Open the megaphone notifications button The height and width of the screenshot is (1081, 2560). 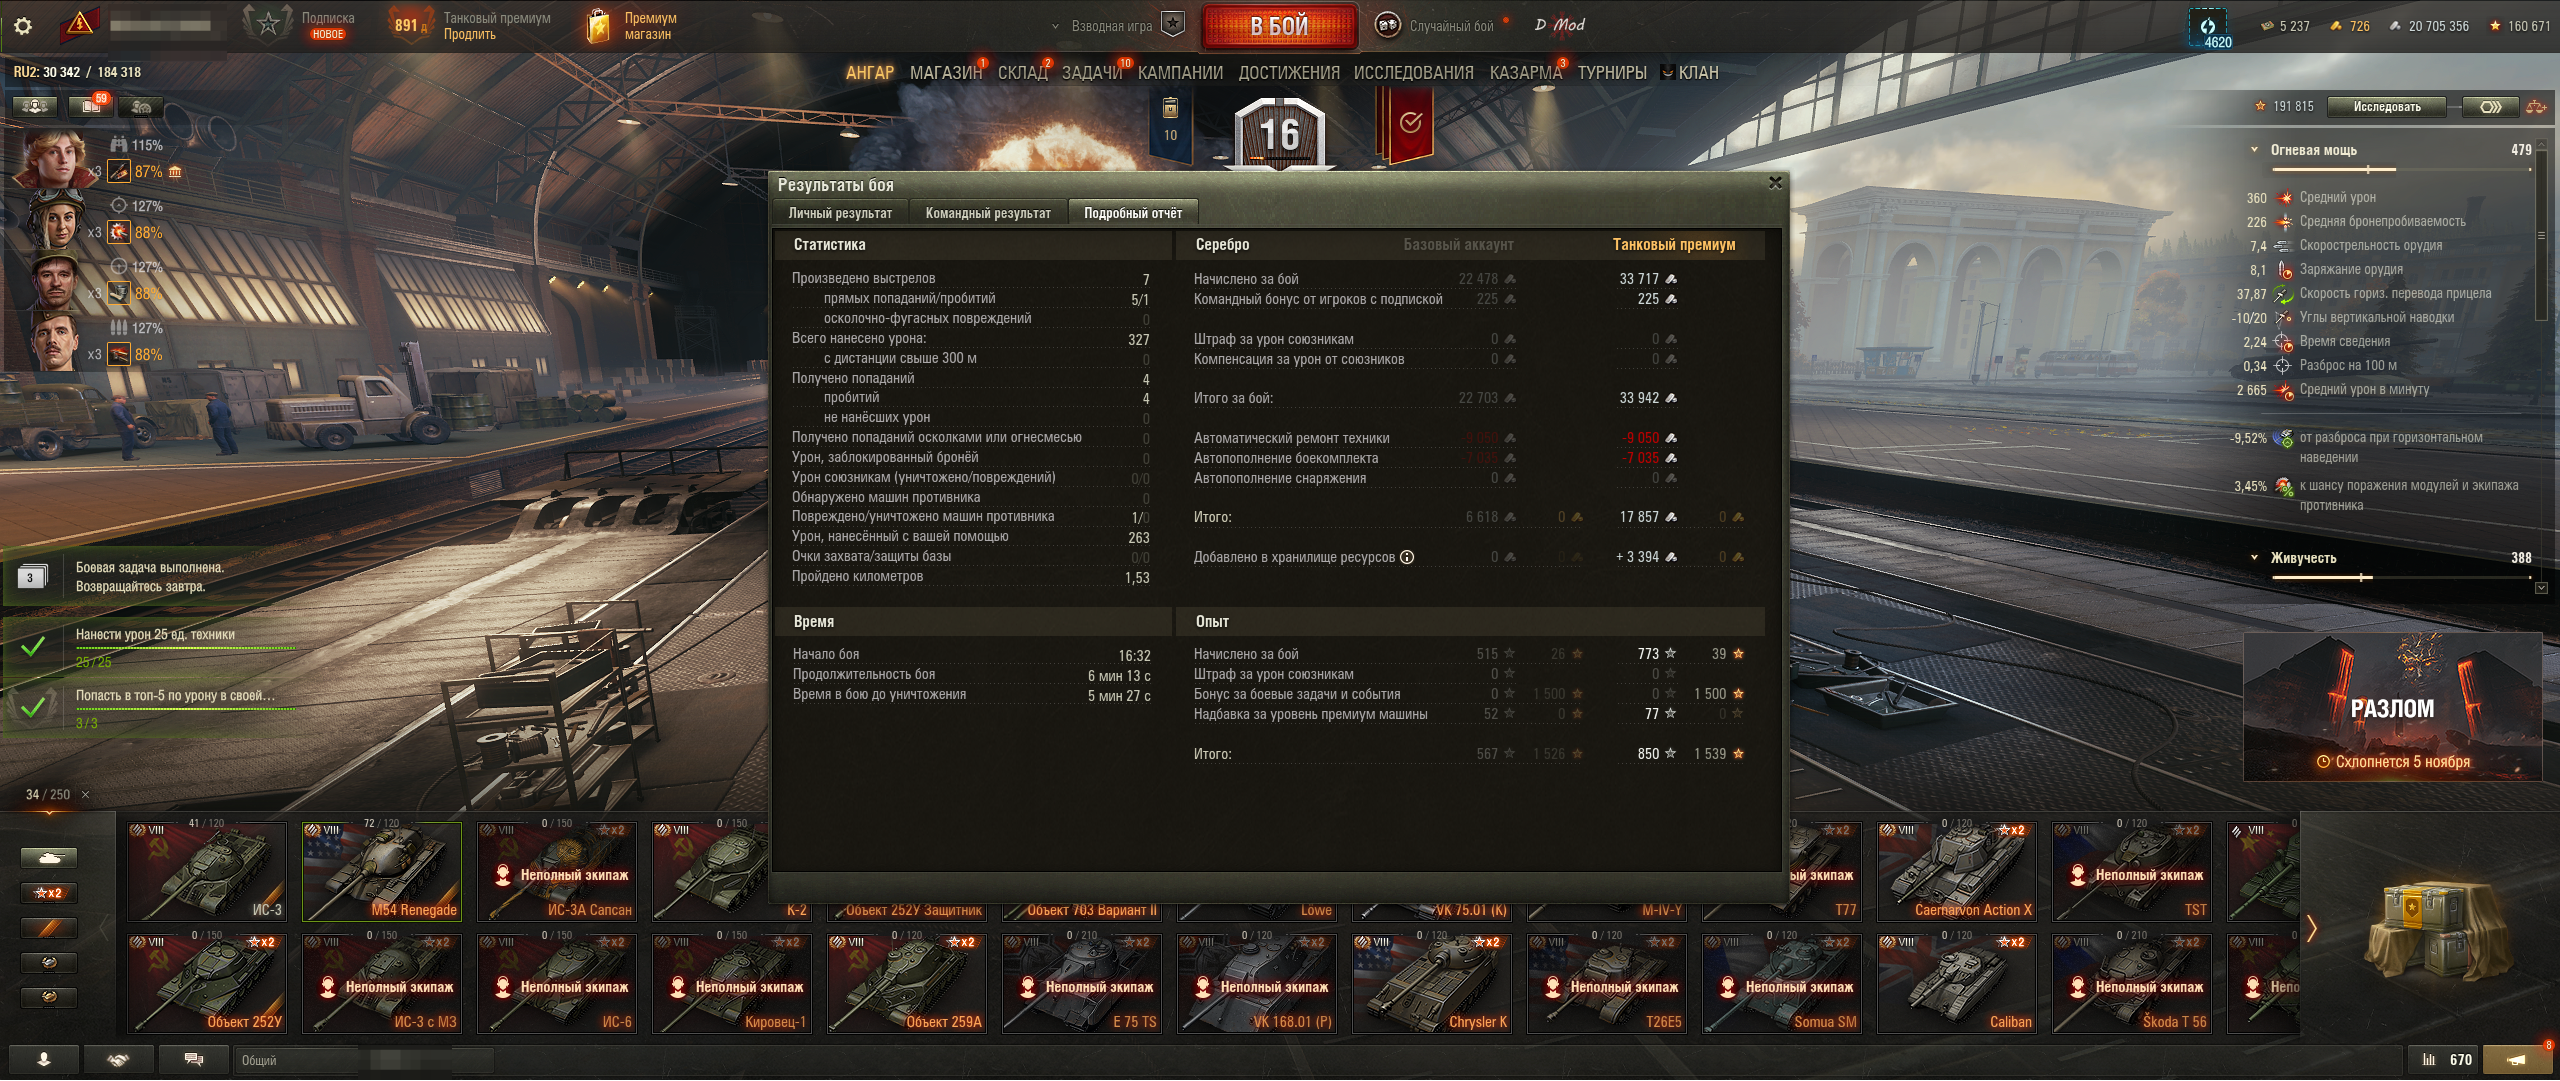(2516, 1060)
